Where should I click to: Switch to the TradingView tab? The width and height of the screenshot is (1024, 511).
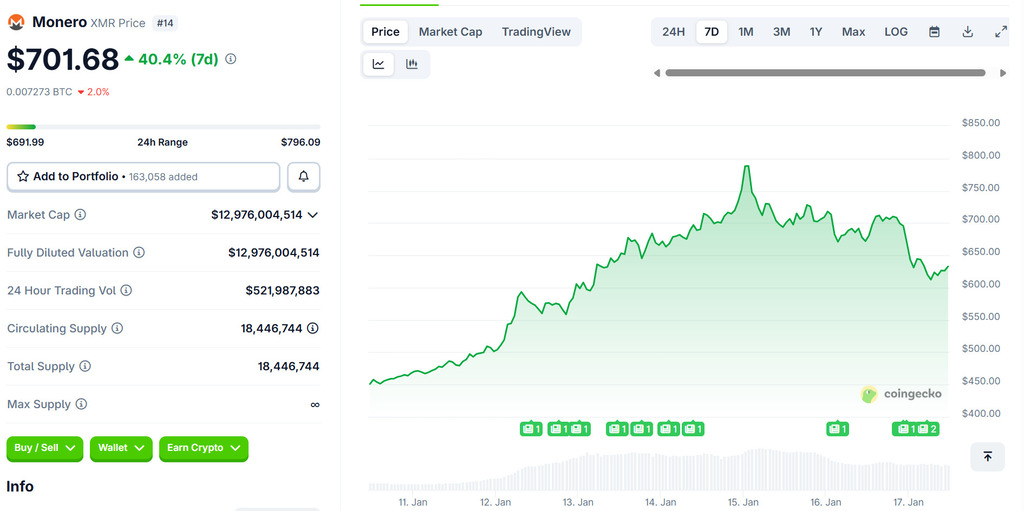536,32
